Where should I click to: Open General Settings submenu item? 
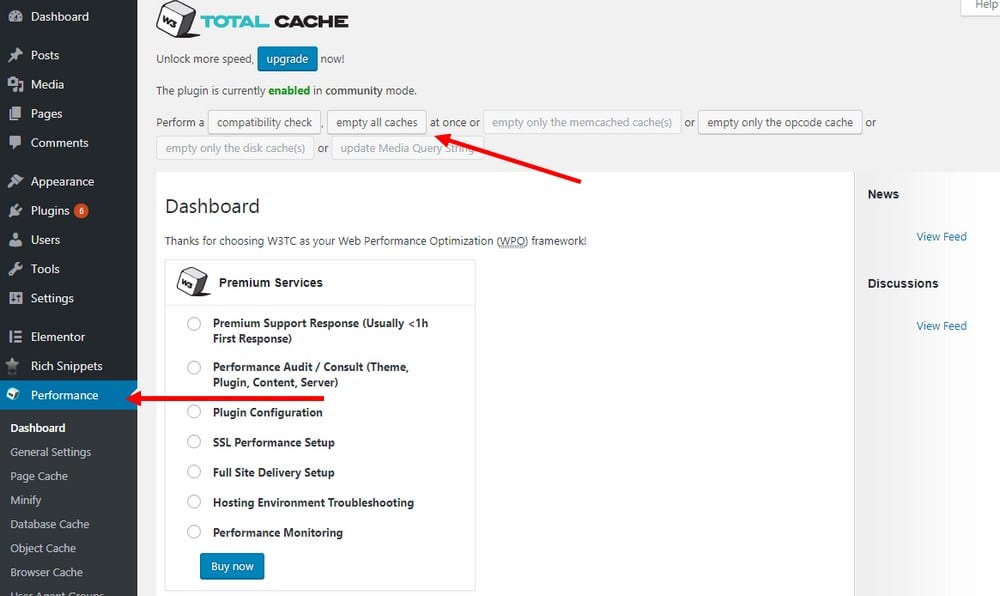pos(50,452)
